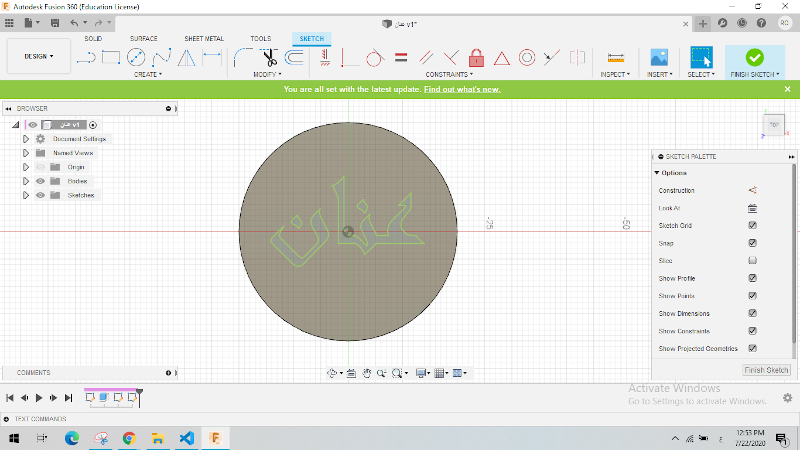Expand the Document Settings tree node
800x450 pixels.
coord(26,139)
